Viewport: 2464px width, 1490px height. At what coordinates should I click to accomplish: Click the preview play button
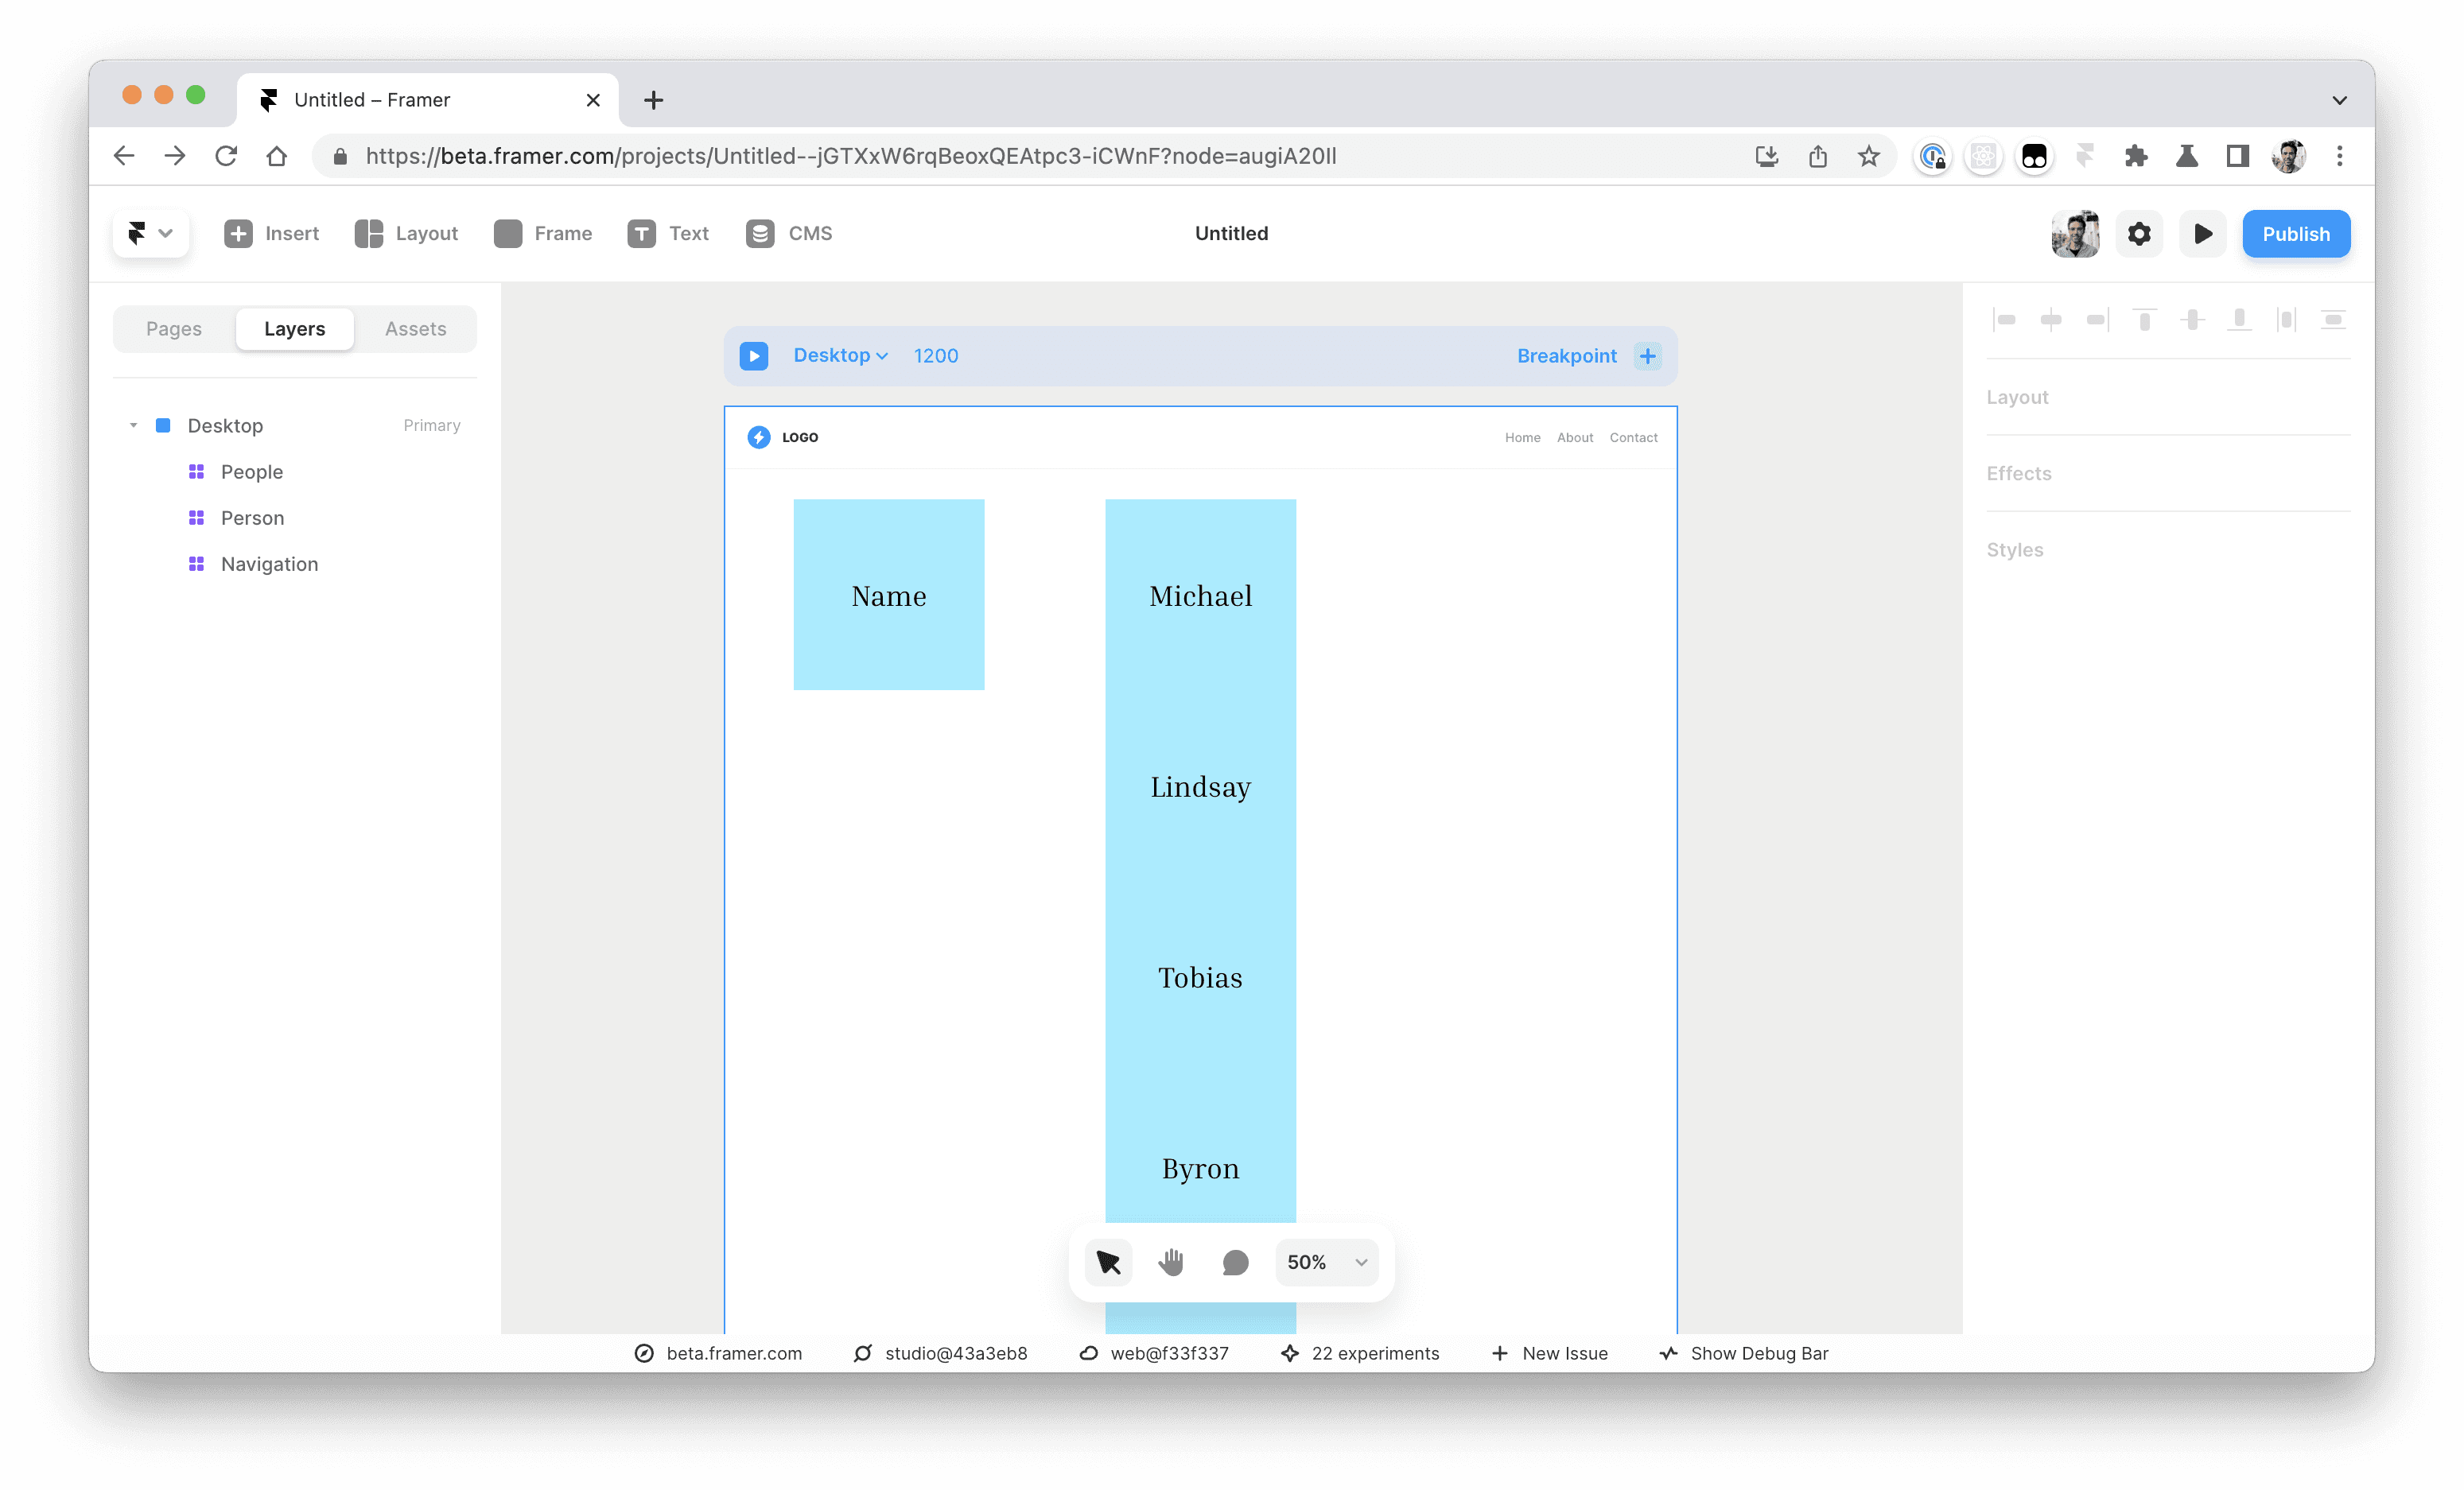2202,234
